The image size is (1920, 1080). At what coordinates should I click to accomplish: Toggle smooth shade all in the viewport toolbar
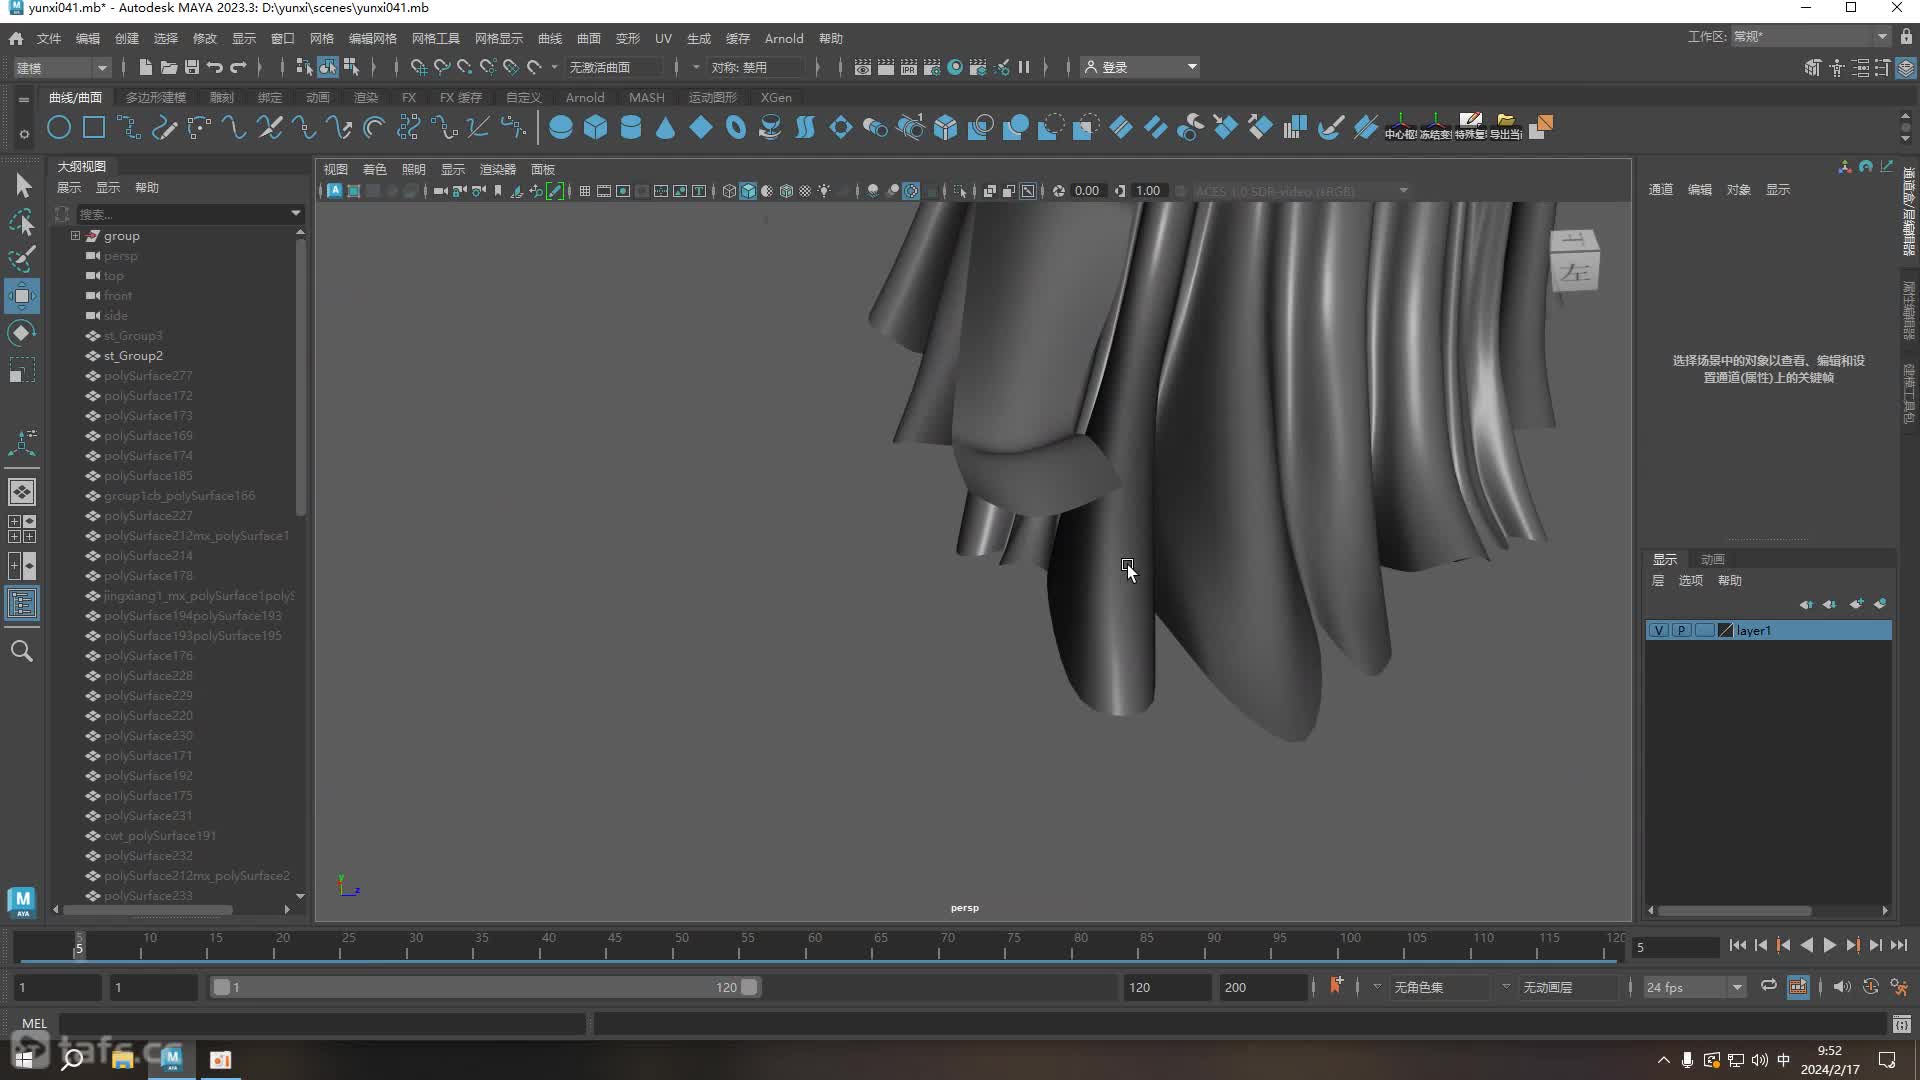[x=748, y=191]
